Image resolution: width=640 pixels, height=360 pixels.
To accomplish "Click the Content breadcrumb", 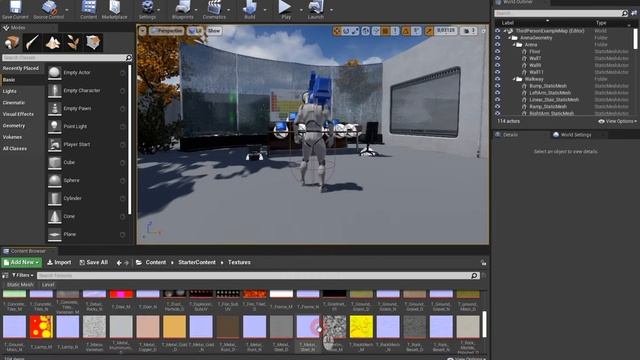I will (x=156, y=262).
